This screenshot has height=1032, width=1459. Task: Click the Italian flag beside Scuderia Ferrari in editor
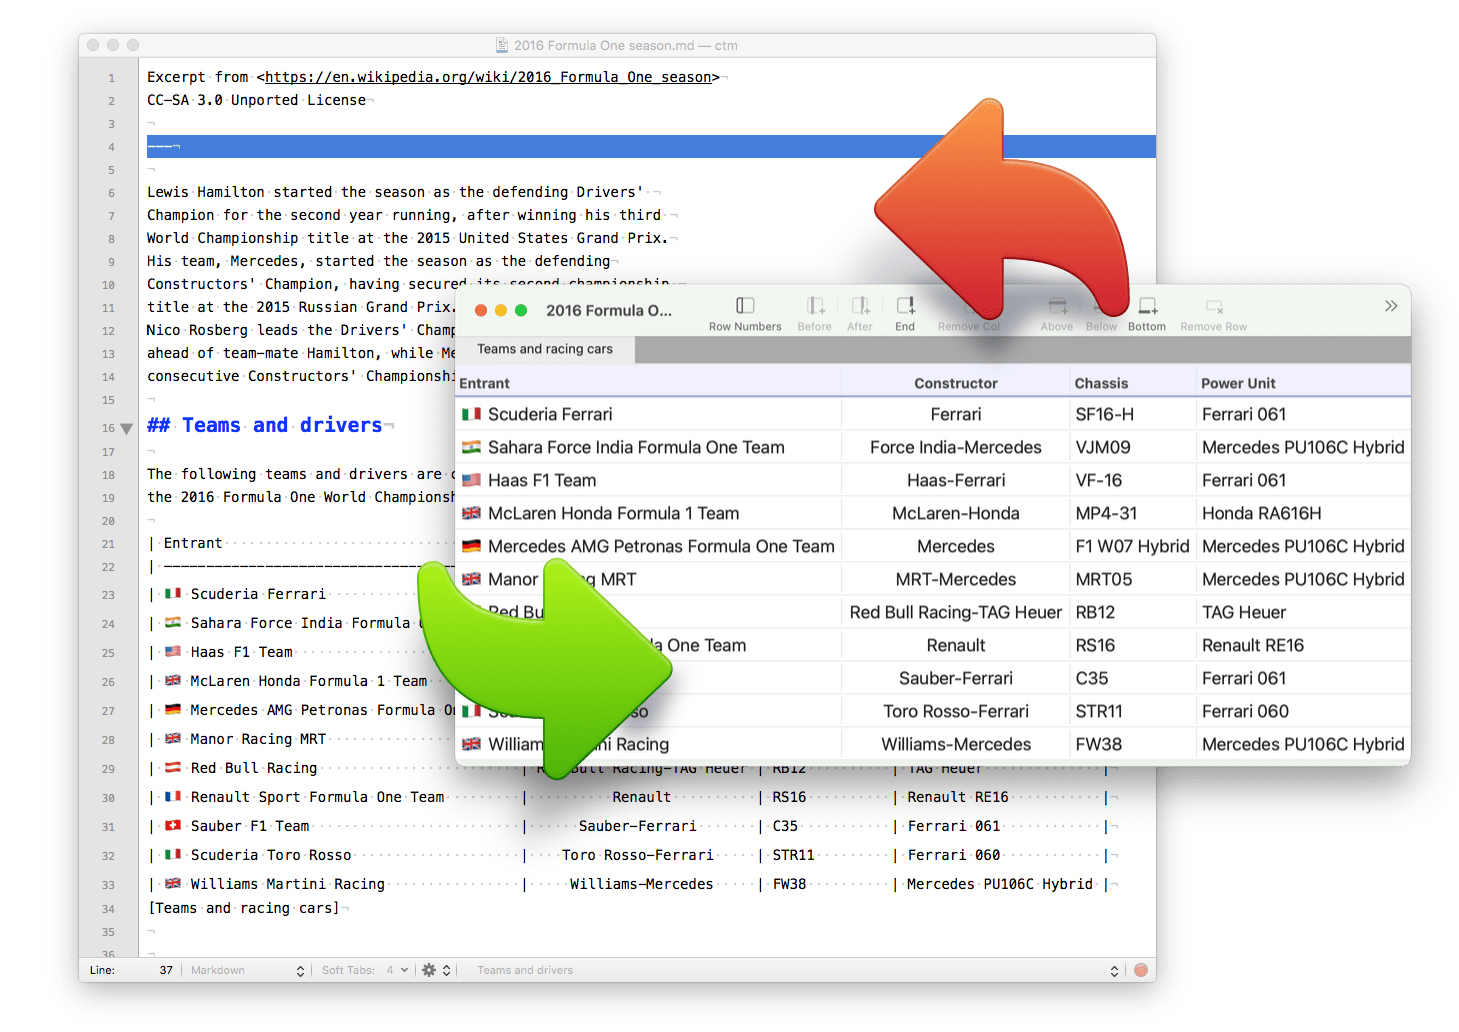[173, 594]
